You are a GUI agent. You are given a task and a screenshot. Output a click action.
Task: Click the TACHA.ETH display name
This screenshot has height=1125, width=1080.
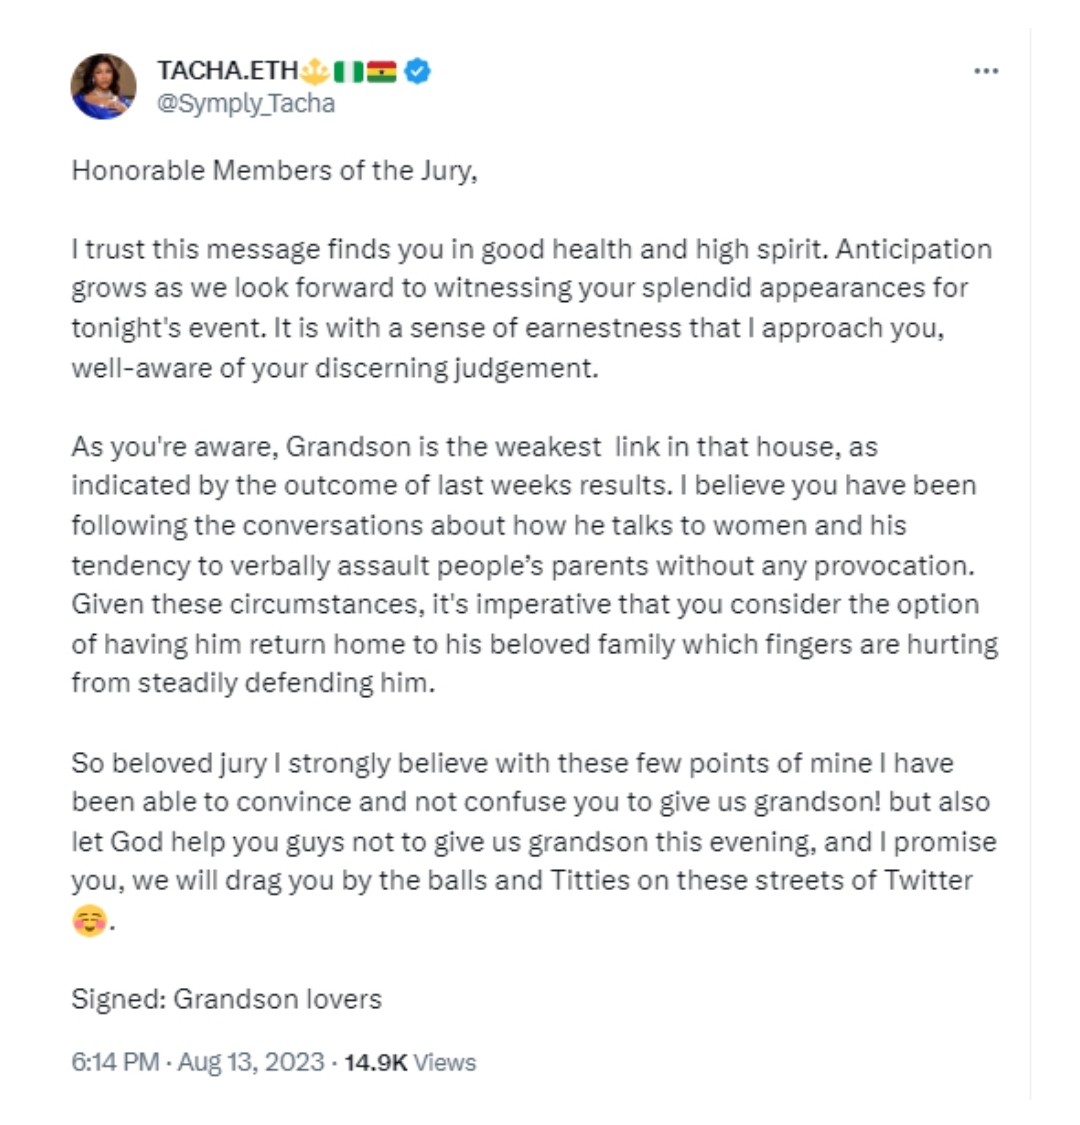pos(227,70)
